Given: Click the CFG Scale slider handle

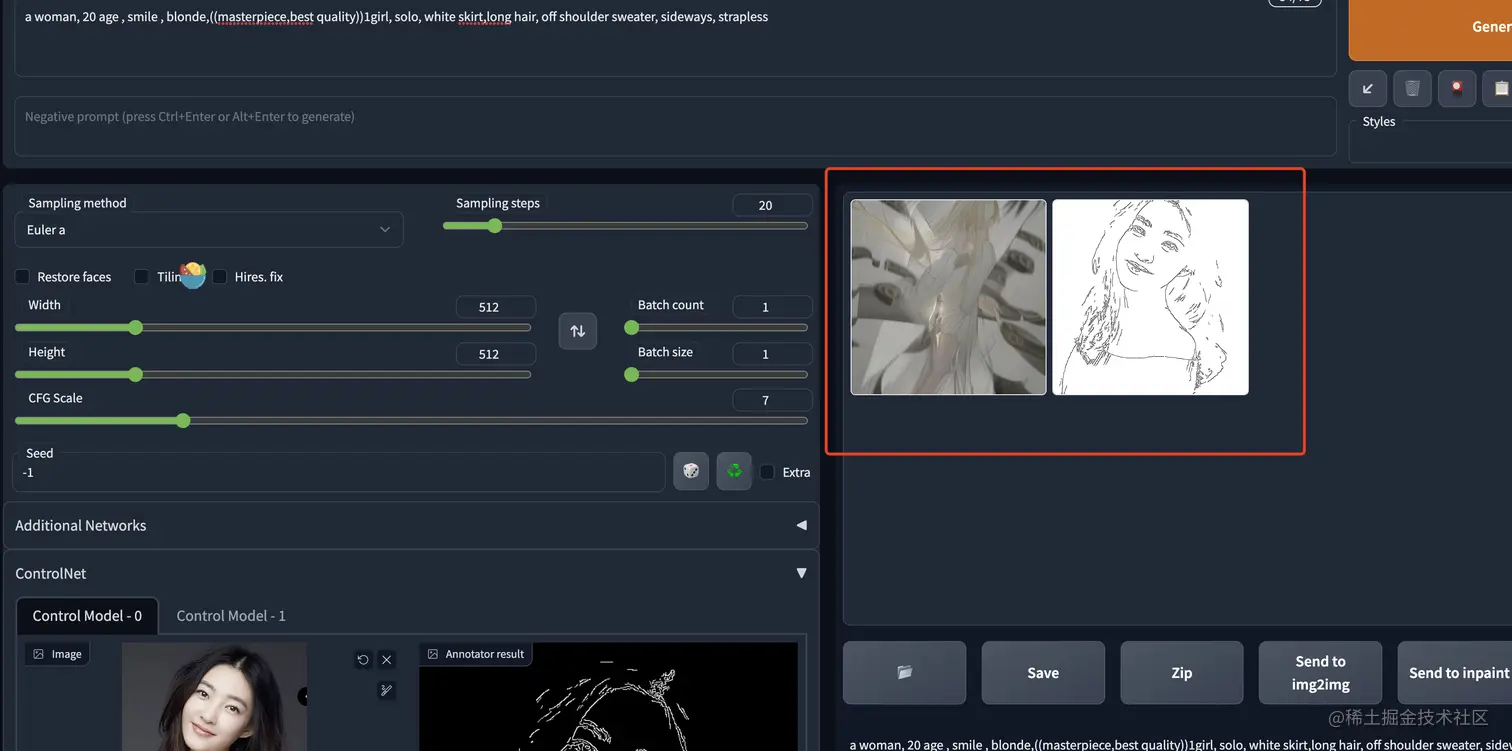Looking at the screenshot, I should point(183,421).
